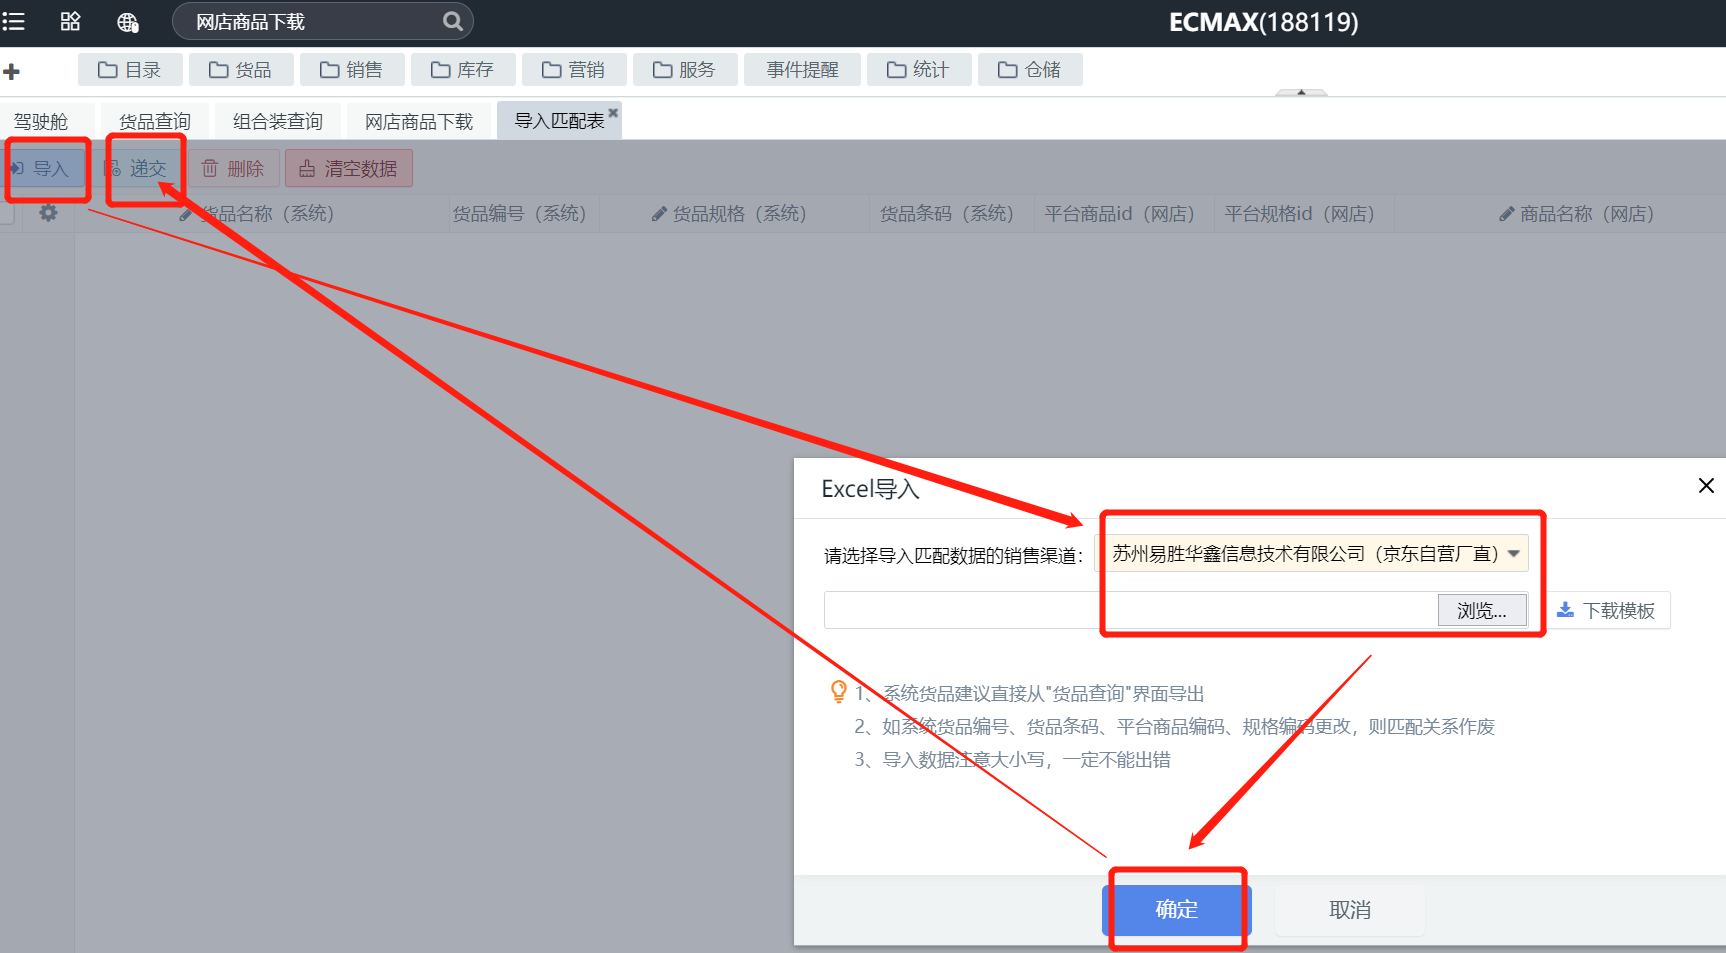Open the 统计 menu
The image size is (1726, 953).
[919, 69]
